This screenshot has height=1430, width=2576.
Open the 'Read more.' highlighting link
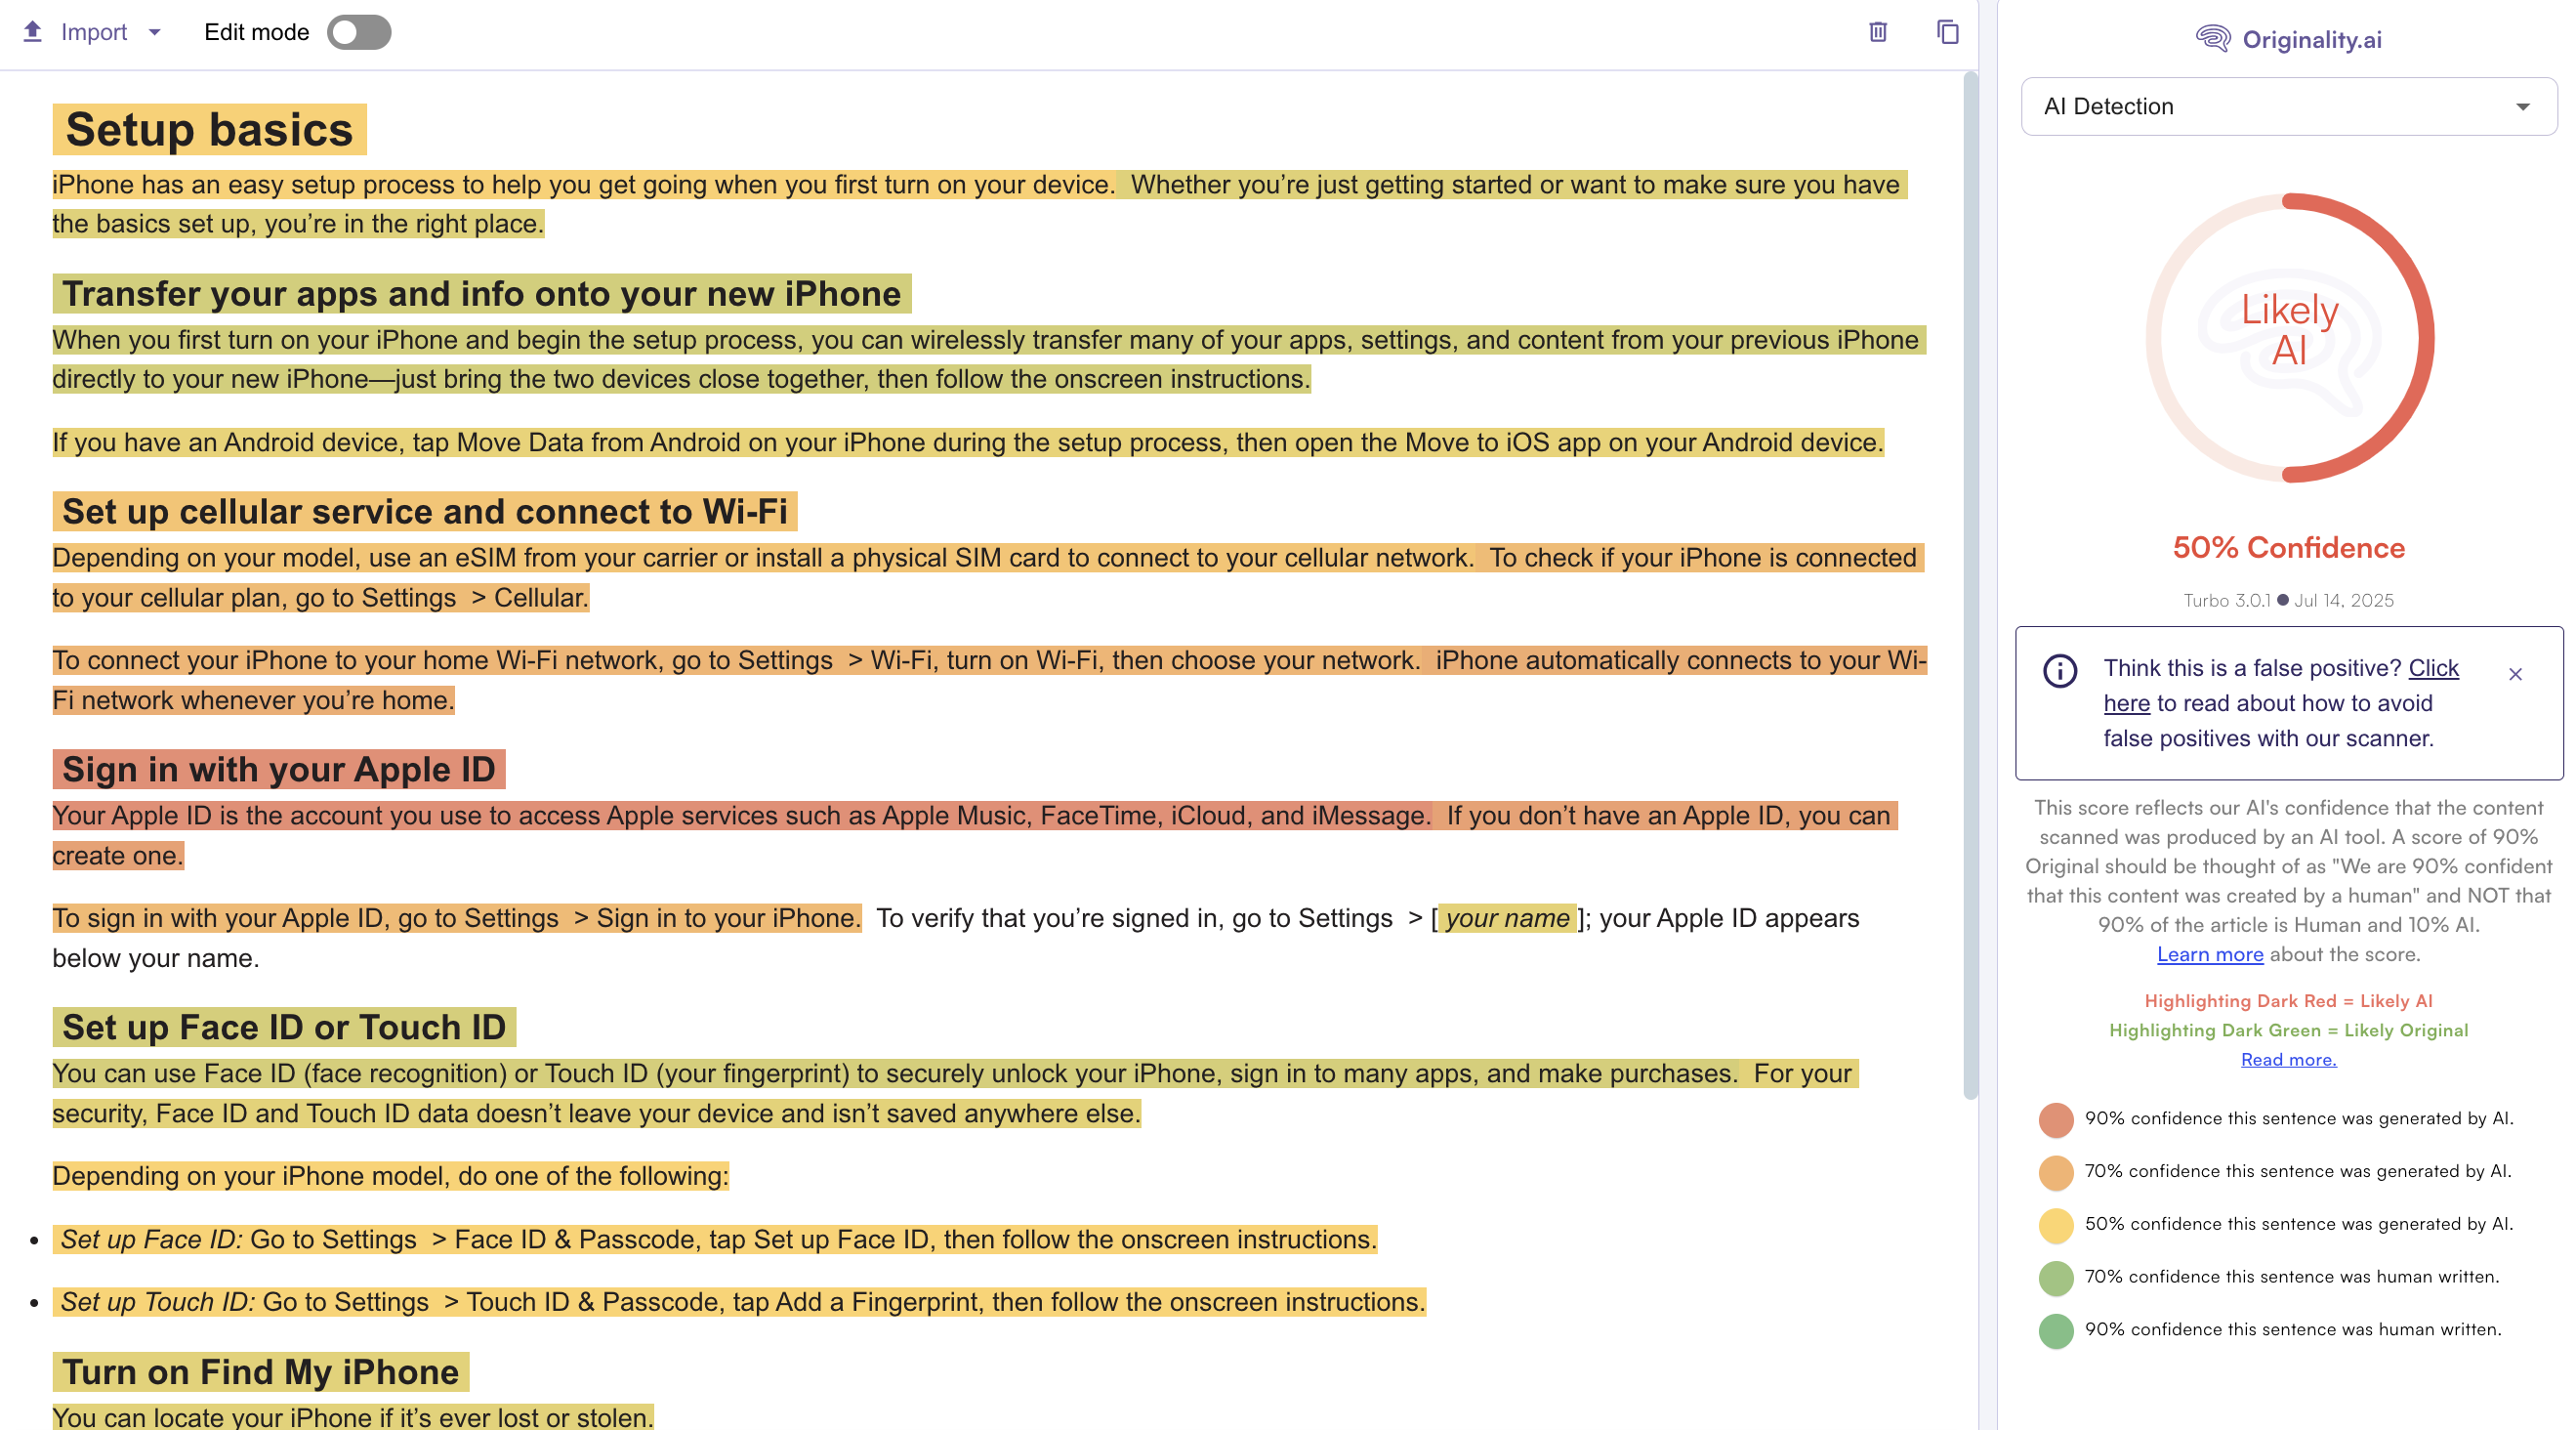[2288, 1059]
